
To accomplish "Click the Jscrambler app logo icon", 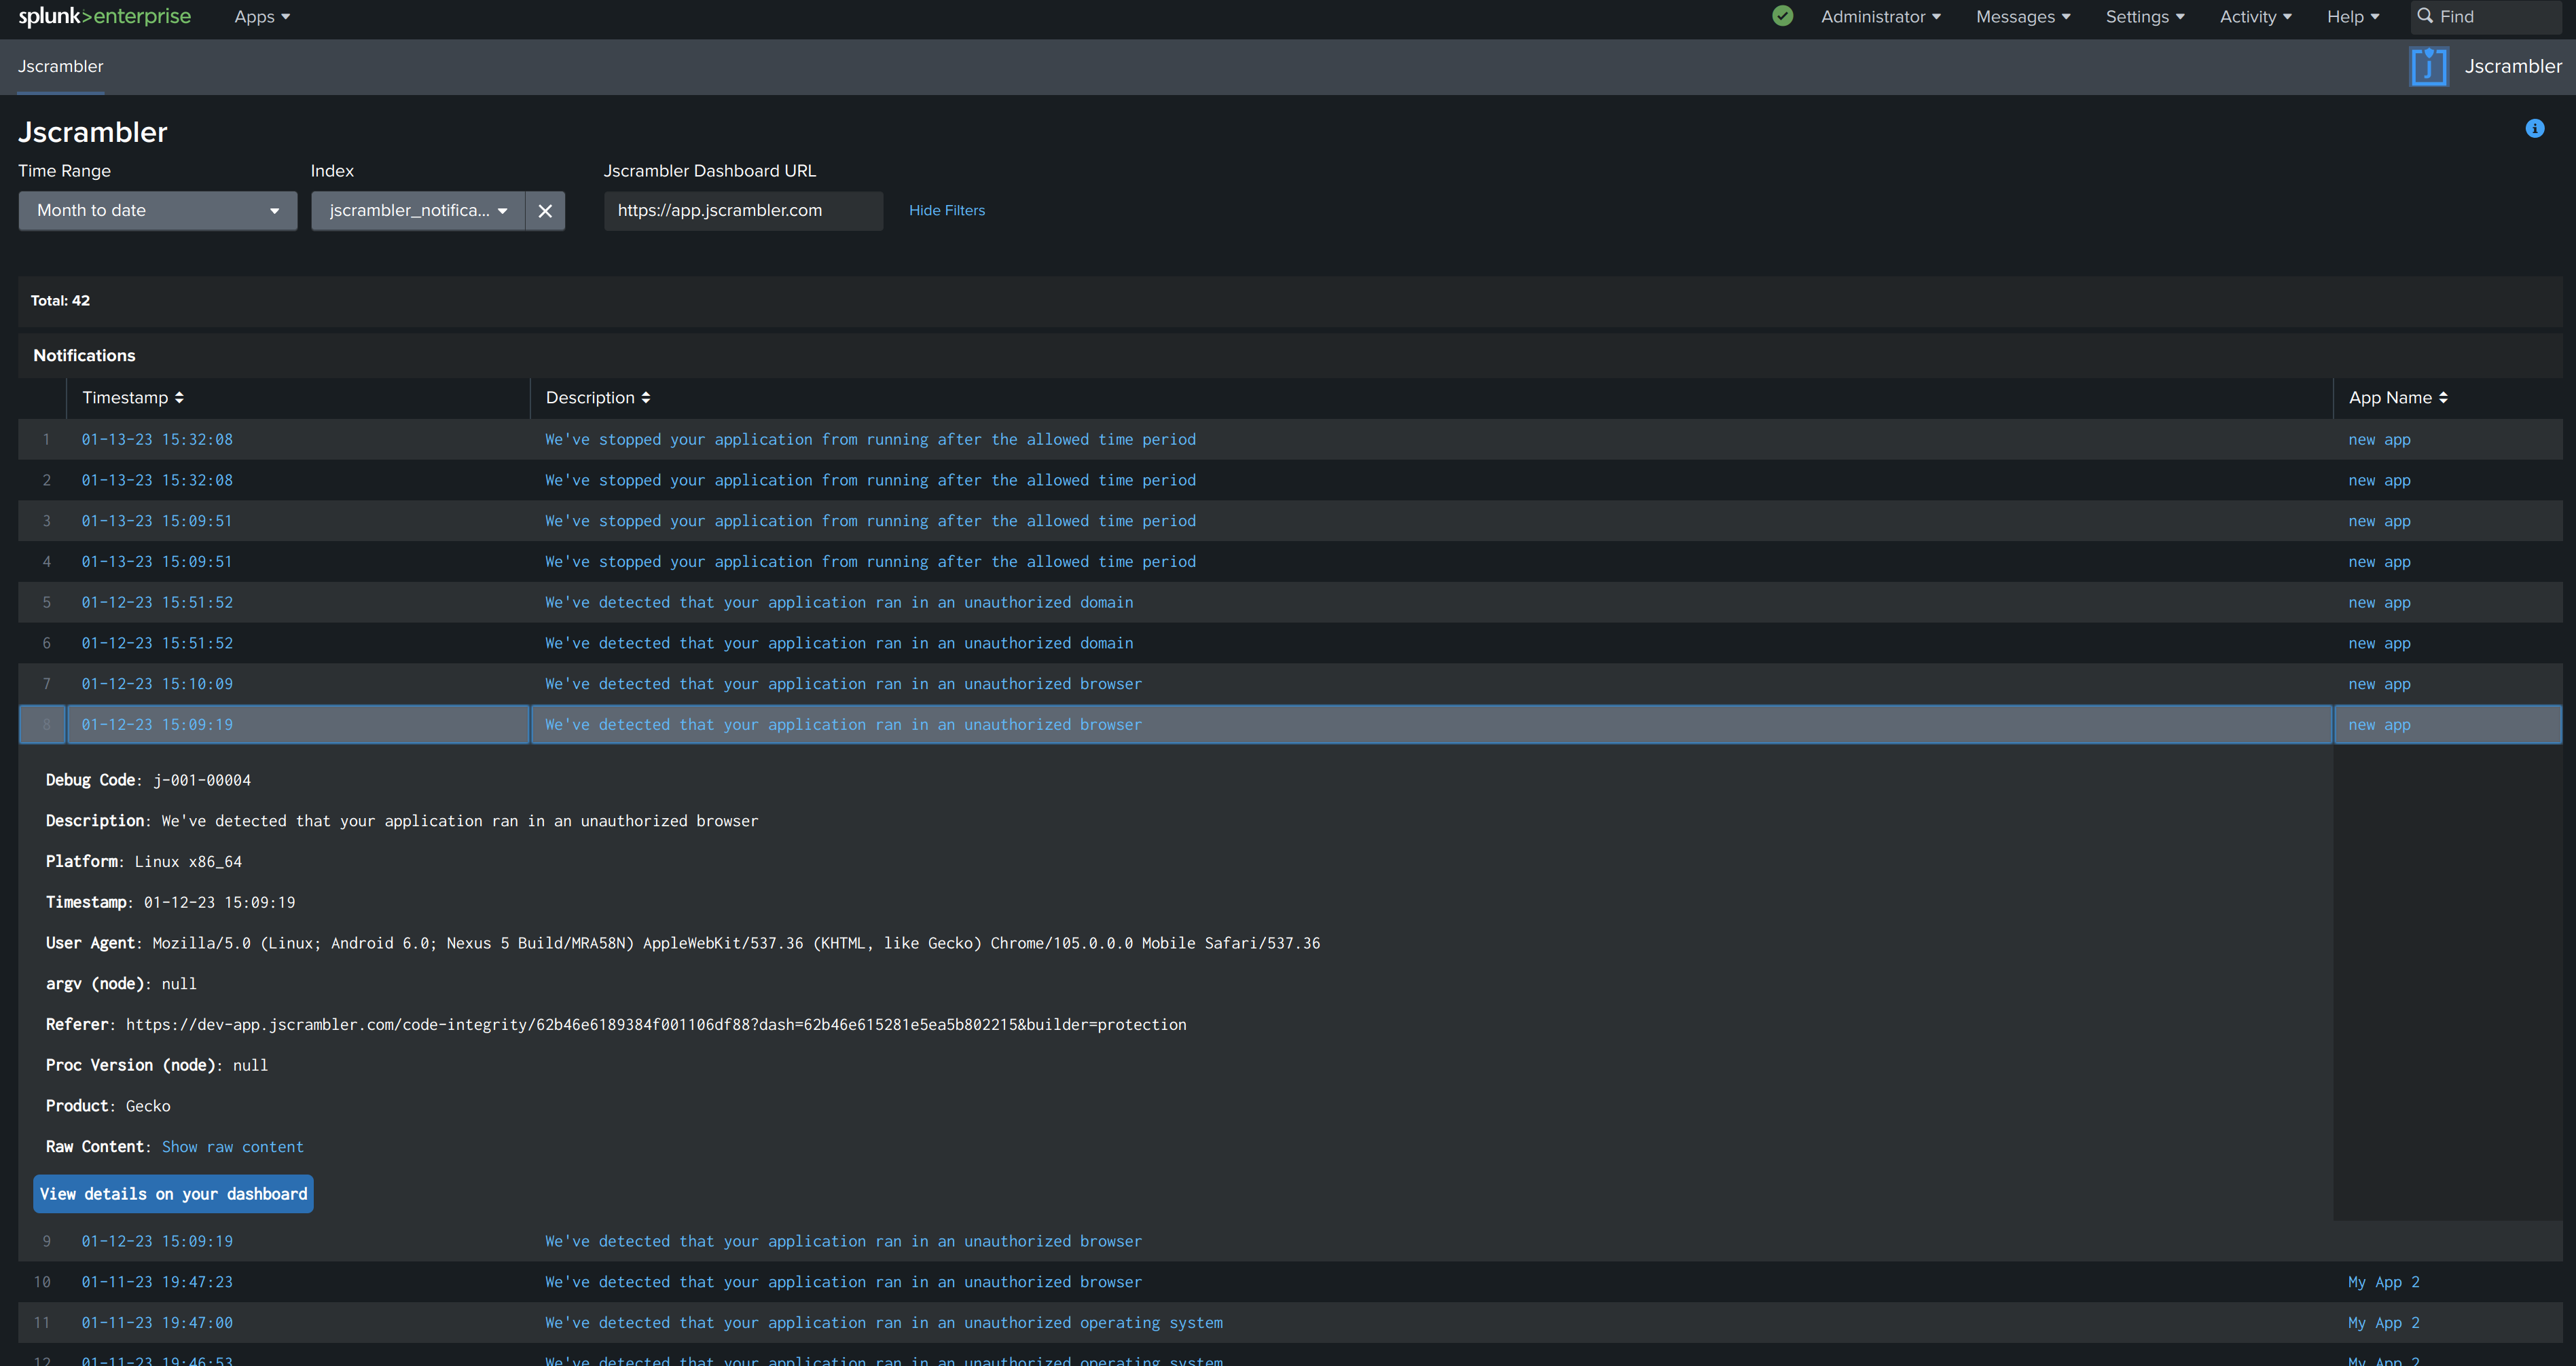I will (x=2428, y=67).
